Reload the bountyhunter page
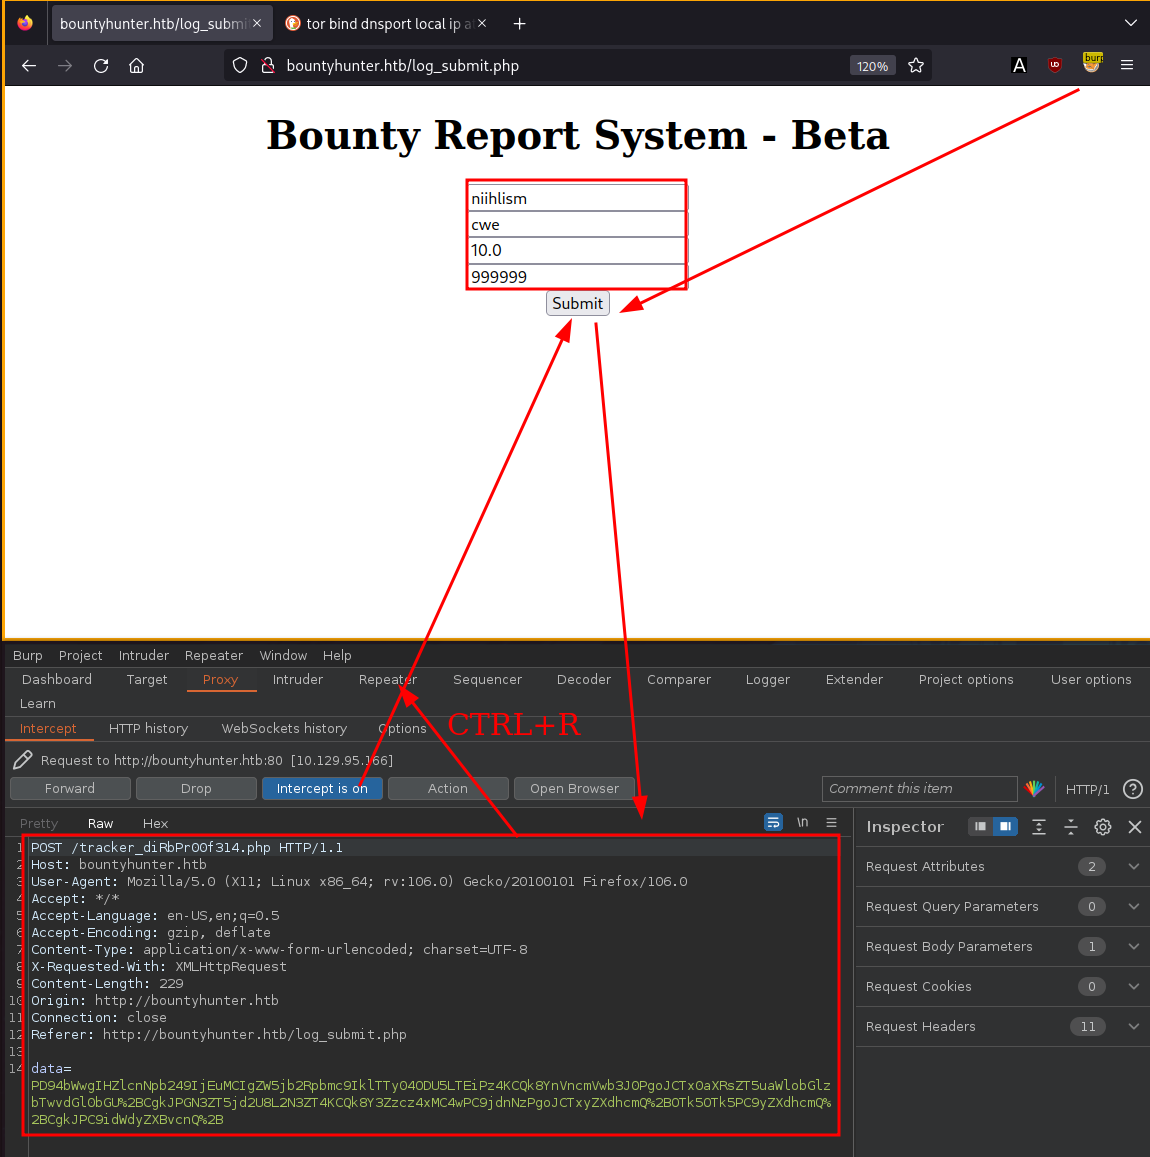Image resolution: width=1150 pixels, height=1157 pixels. [x=101, y=66]
